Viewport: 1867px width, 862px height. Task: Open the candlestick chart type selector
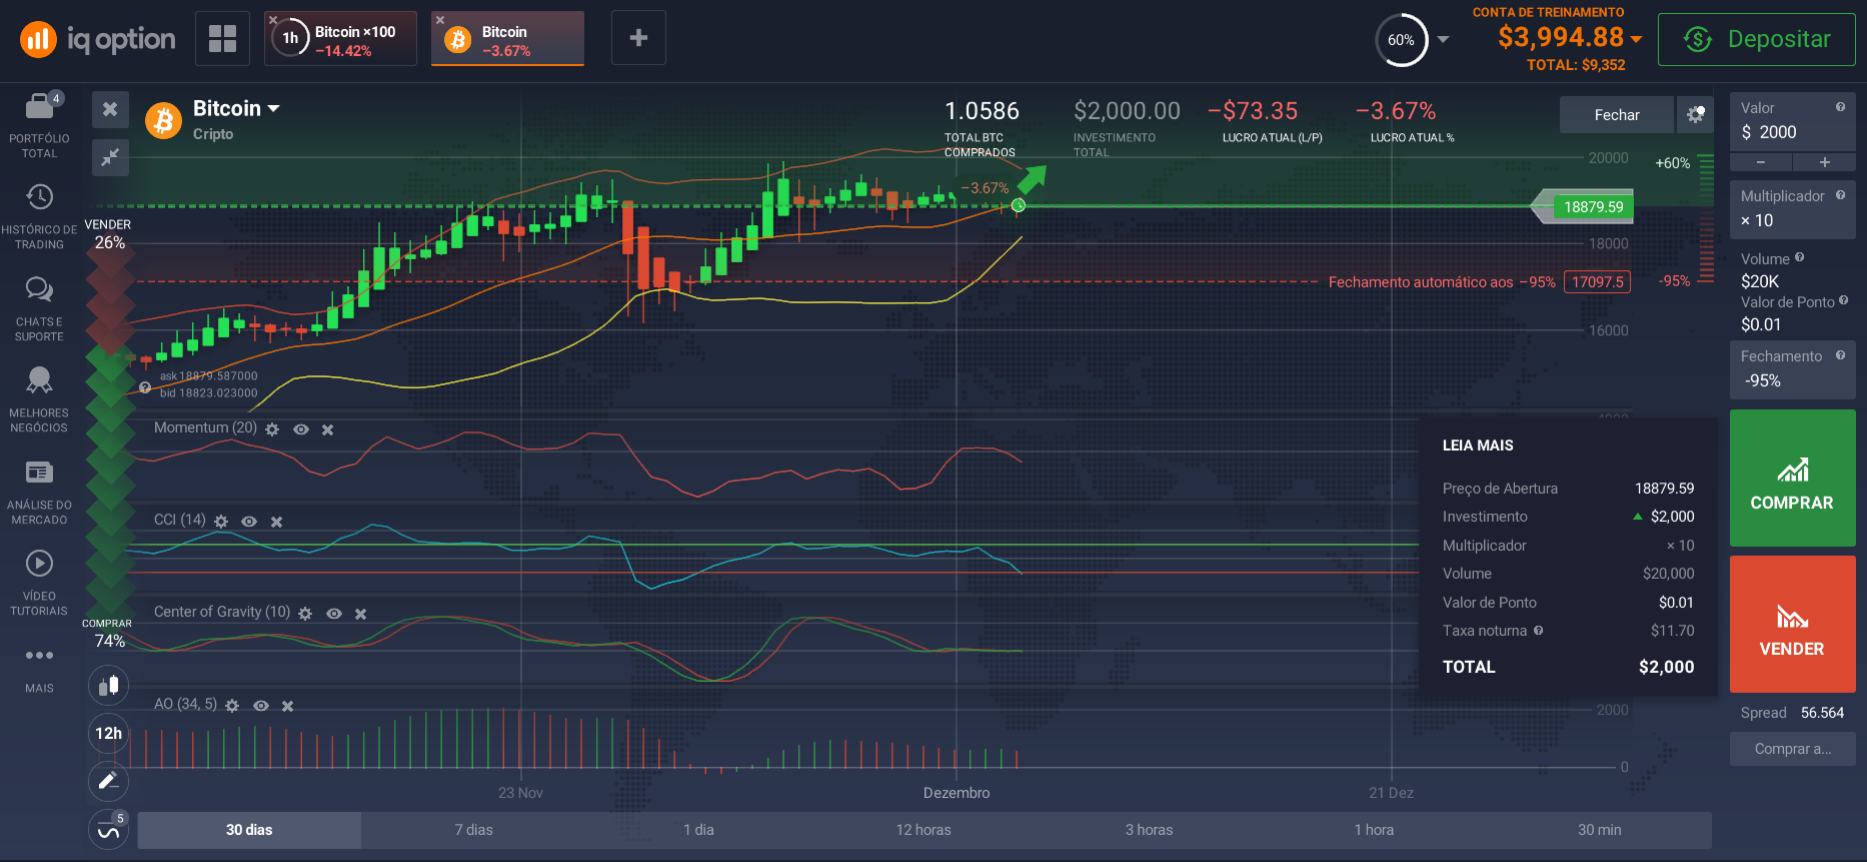point(109,686)
